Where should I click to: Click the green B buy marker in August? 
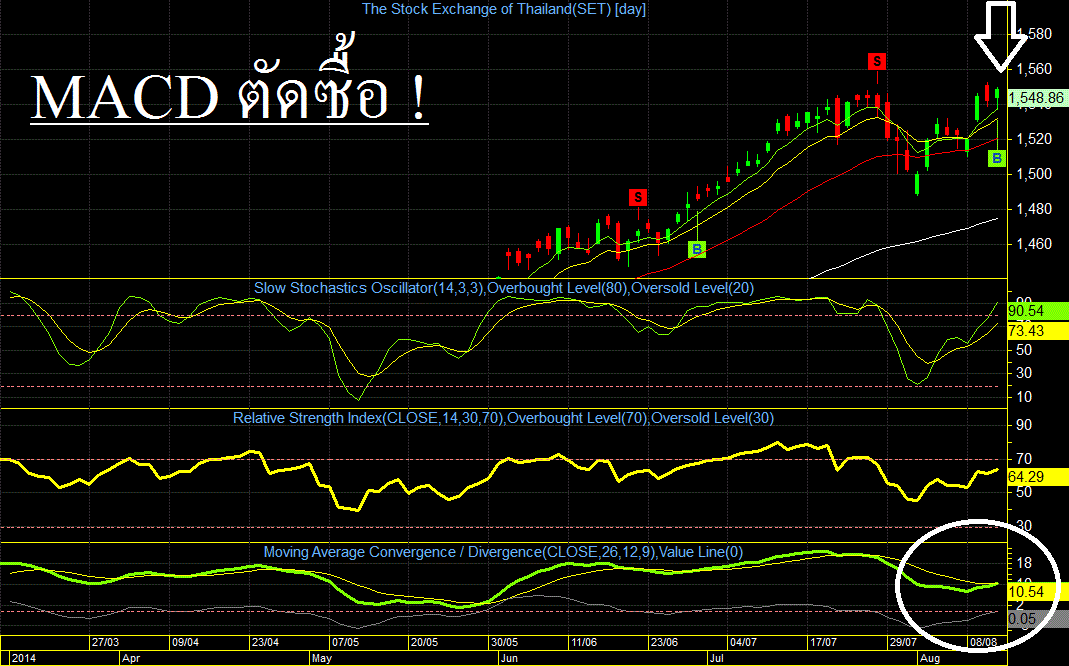pyautogui.click(x=997, y=159)
